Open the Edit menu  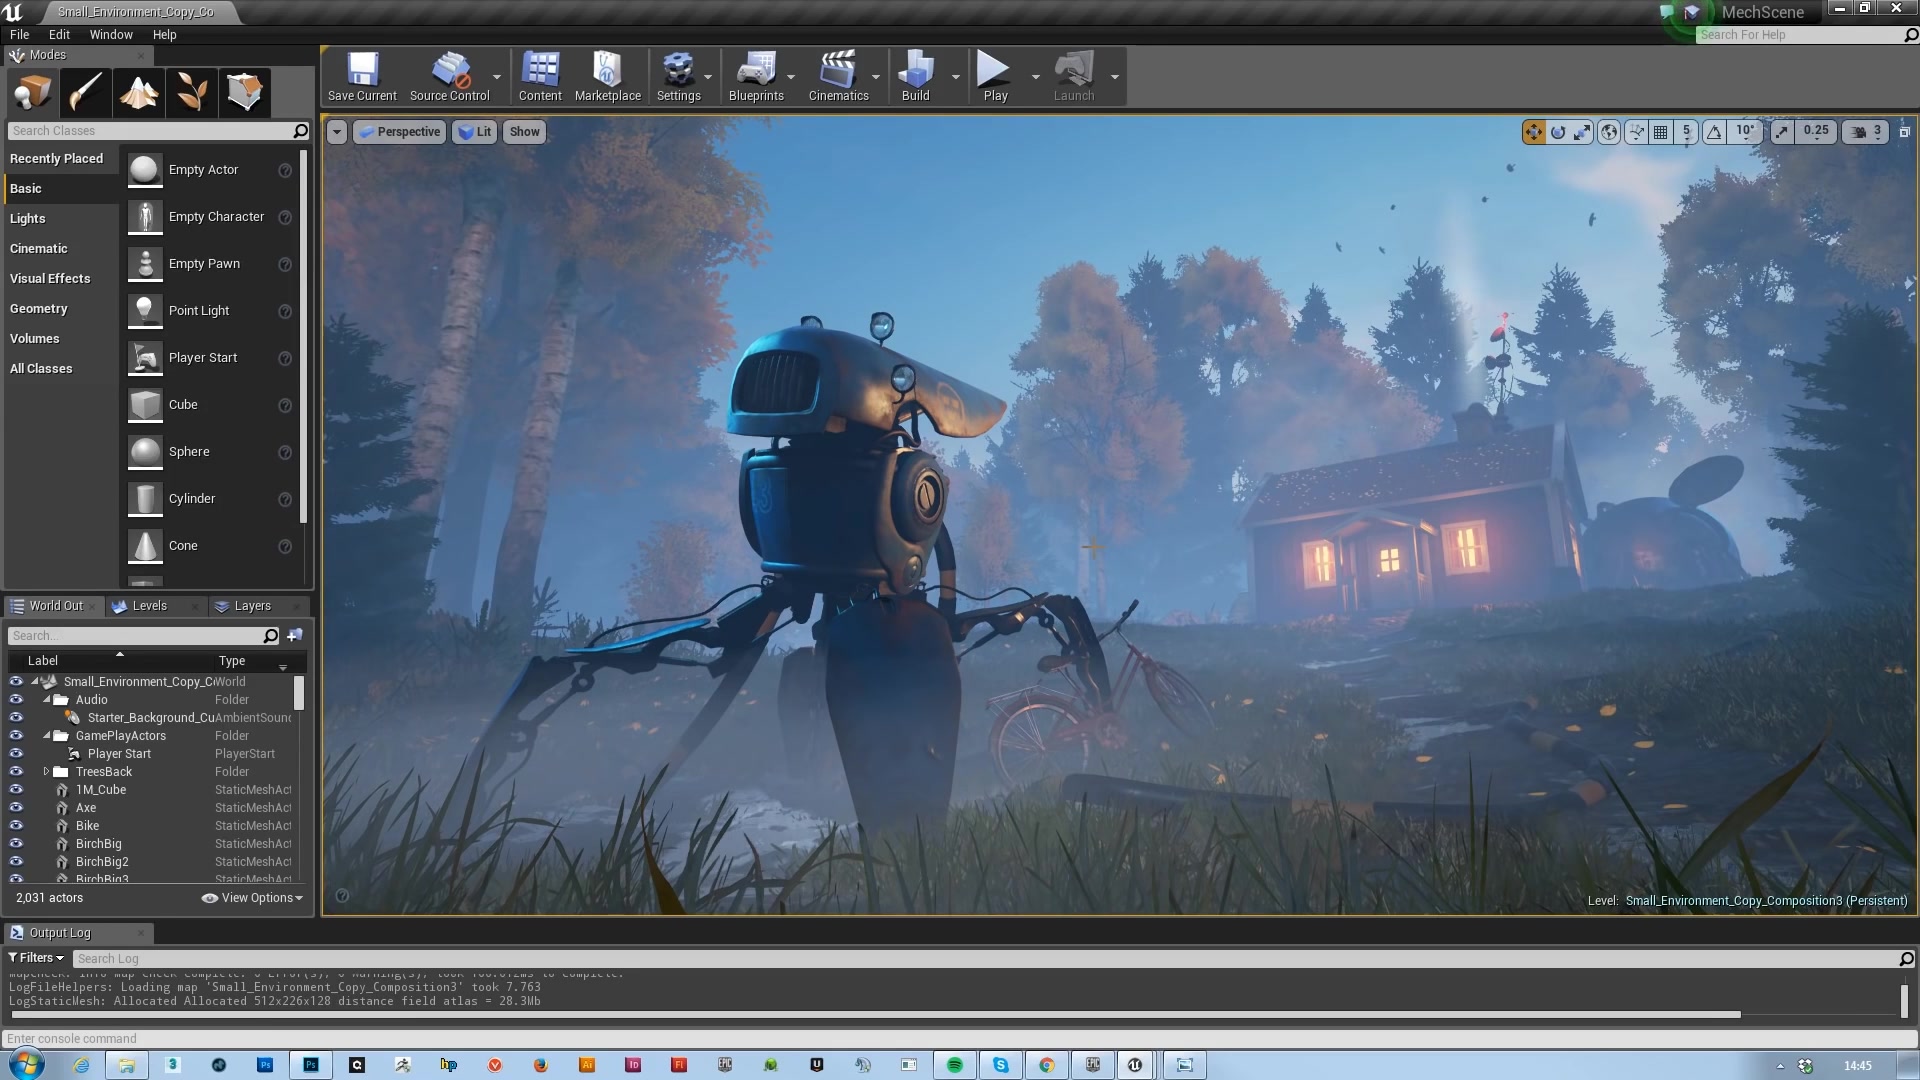pos(59,34)
